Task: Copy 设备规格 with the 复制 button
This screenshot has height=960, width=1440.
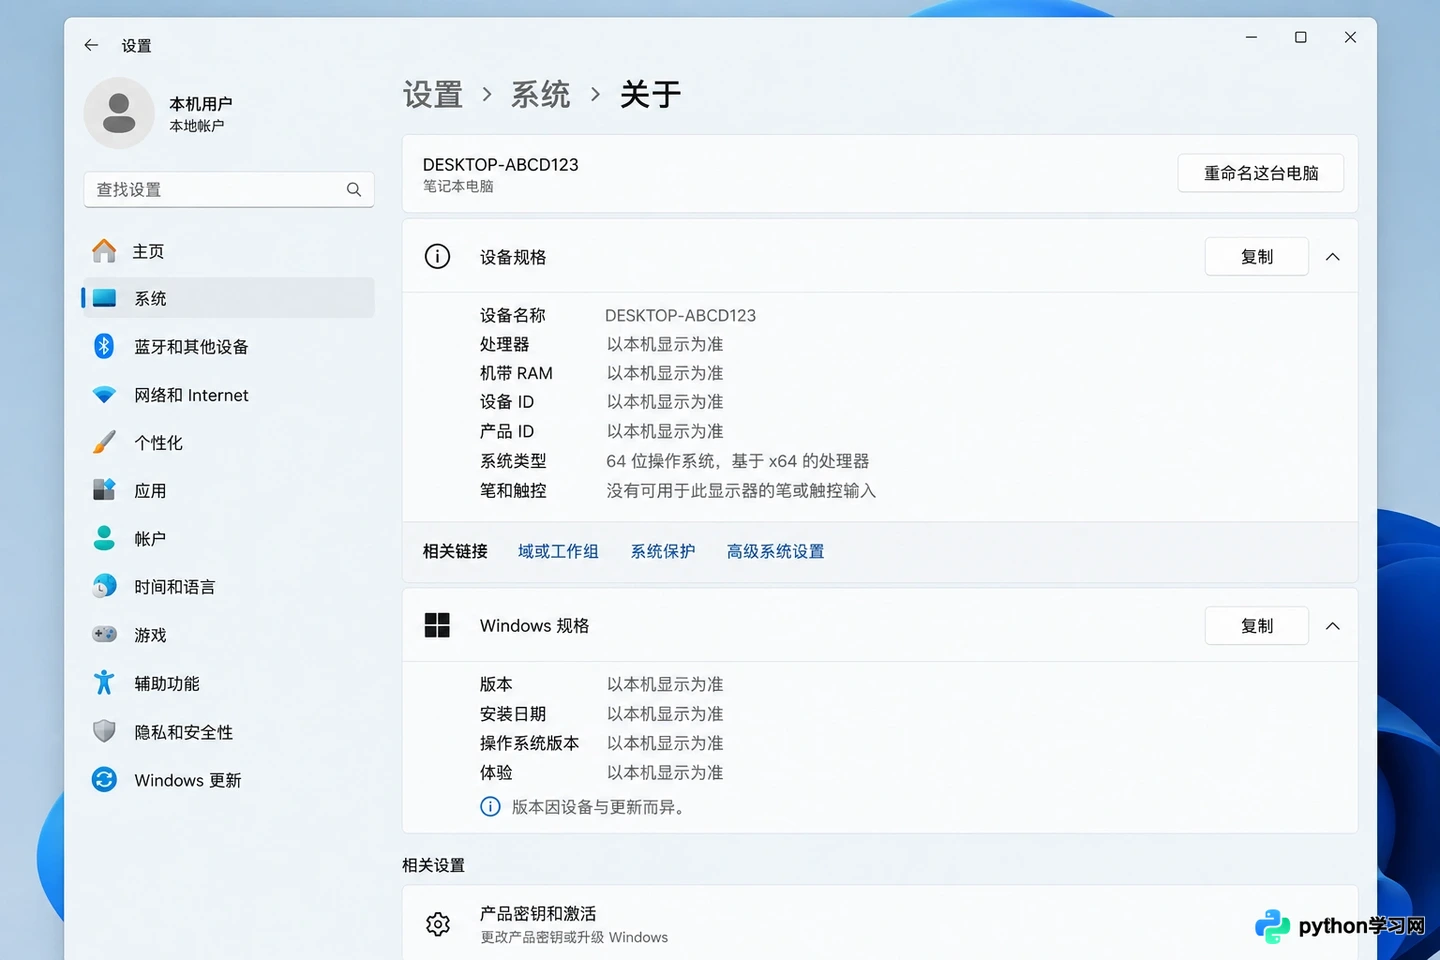Action: pos(1257,257)
